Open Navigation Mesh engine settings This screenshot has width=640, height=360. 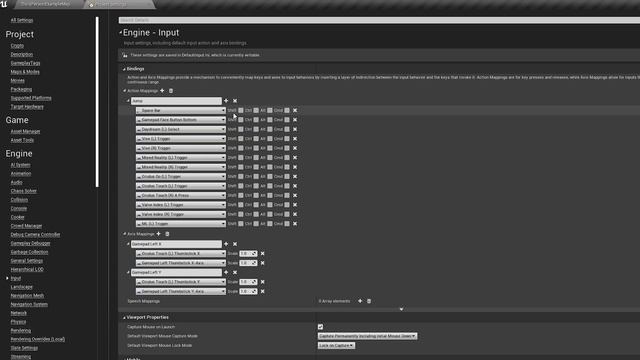27,296
